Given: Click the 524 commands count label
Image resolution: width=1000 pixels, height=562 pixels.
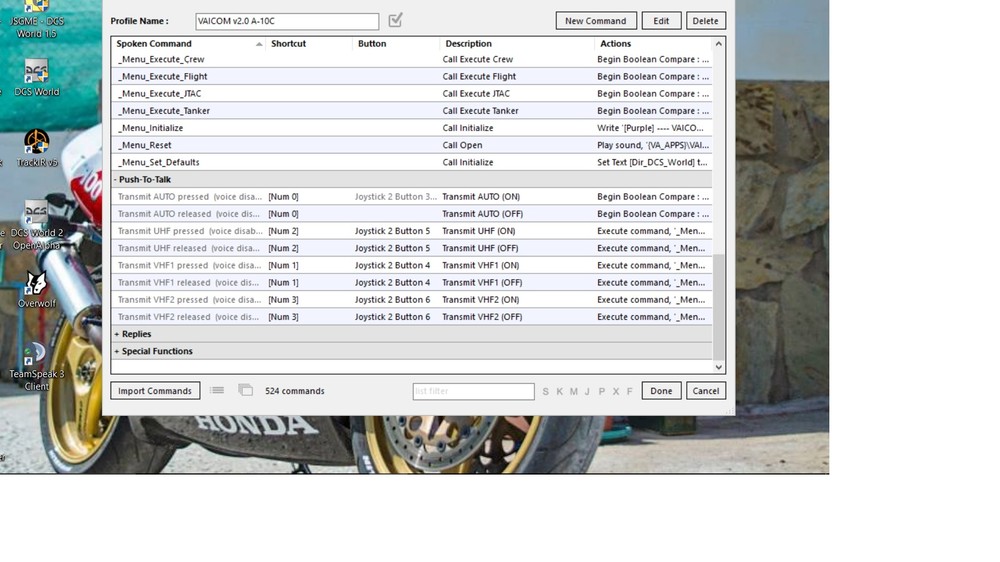Looking at the screenshot, I should coord(295,391).
